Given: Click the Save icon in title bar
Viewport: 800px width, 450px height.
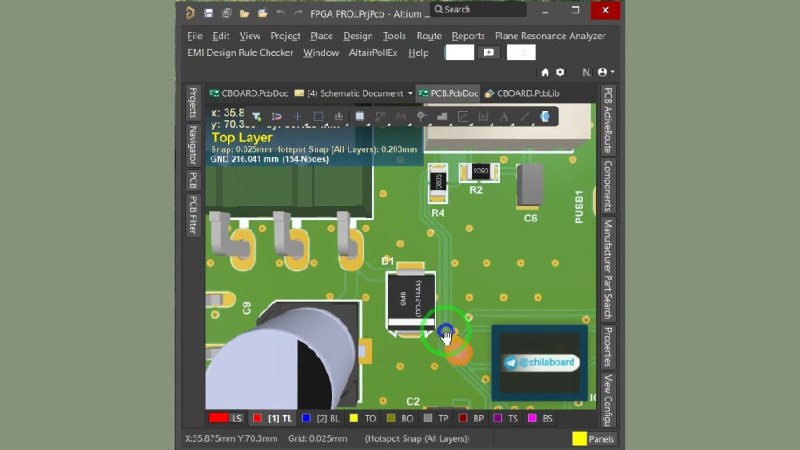Looking at the screenshot, I should click(208, 13).
